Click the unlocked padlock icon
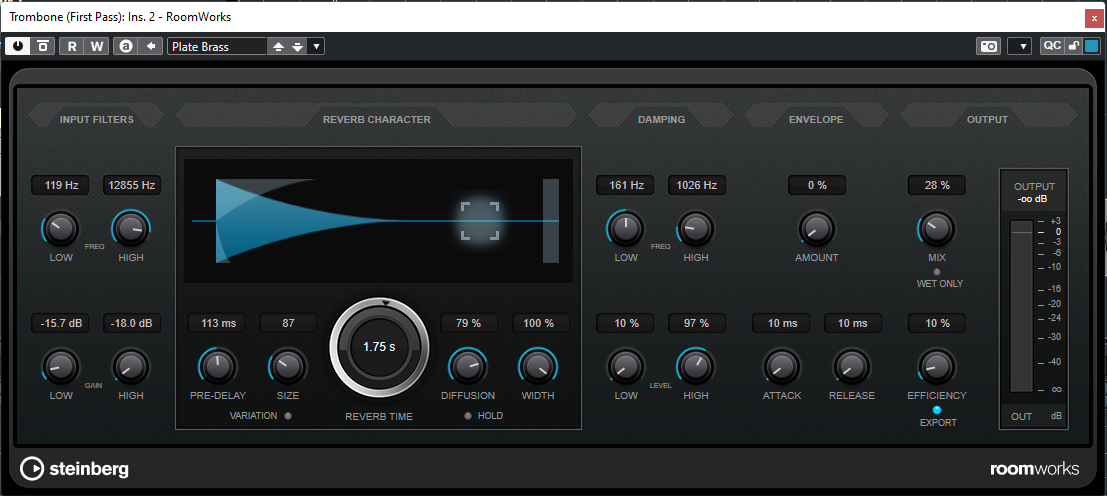Screen dimensions: 1107x496 [1073, 46]
